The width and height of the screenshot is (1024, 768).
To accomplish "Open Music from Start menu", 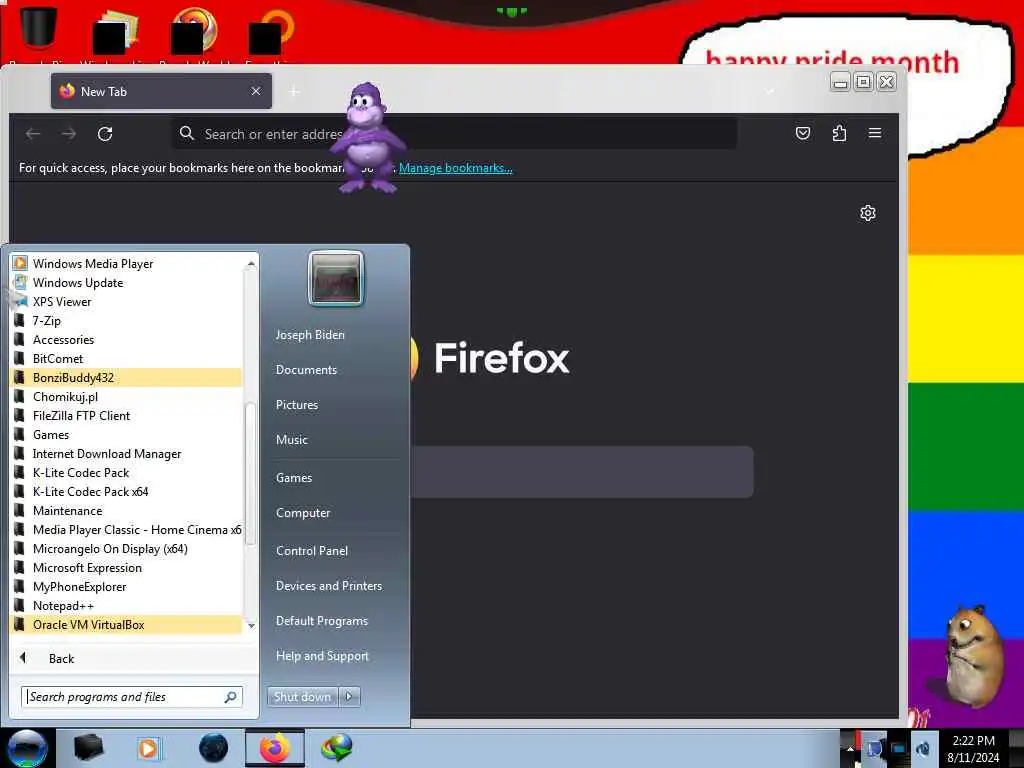I will 291,440.
